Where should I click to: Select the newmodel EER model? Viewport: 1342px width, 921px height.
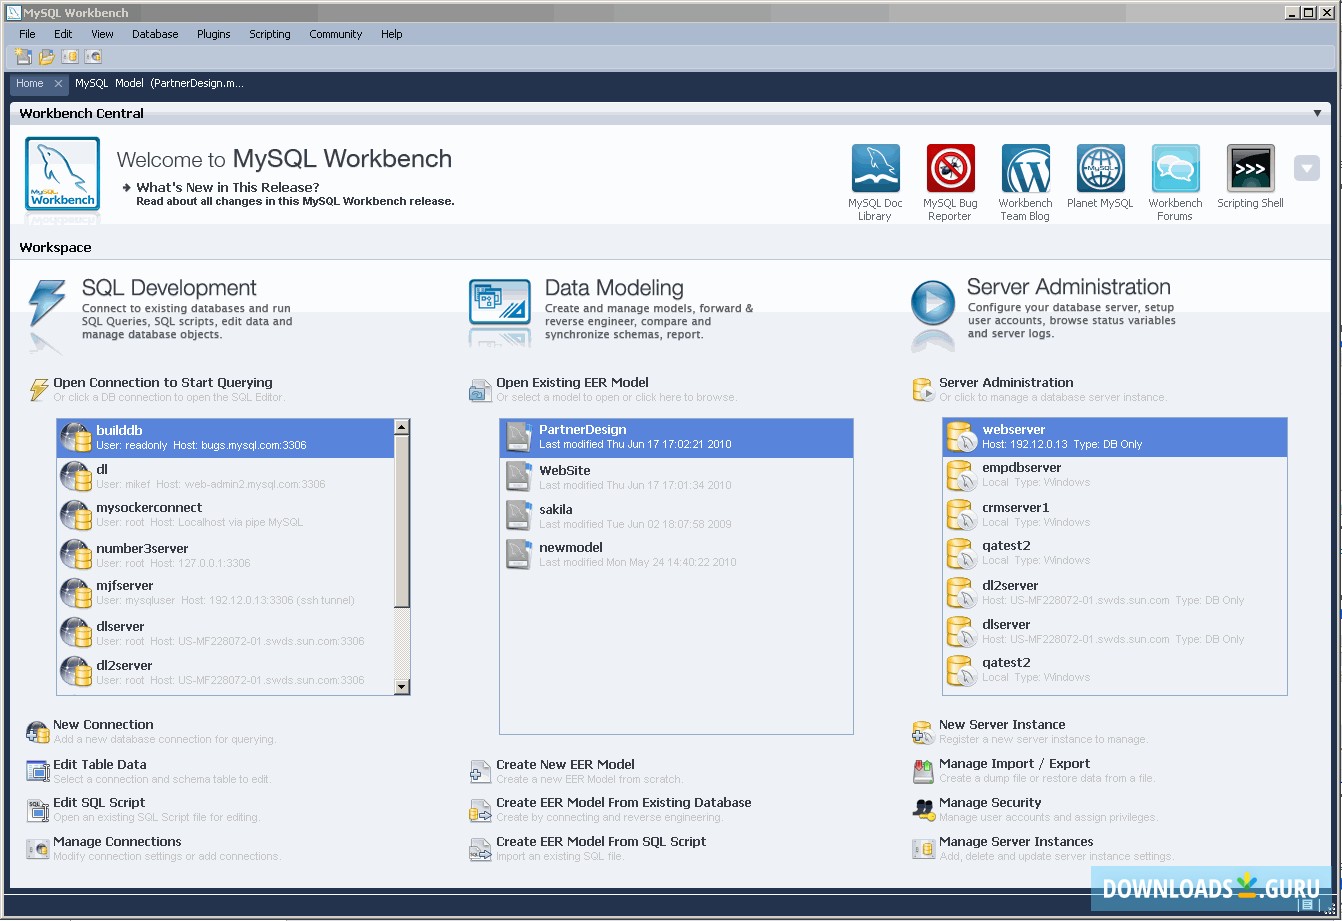pyautogui.click(x=676, y=554)
